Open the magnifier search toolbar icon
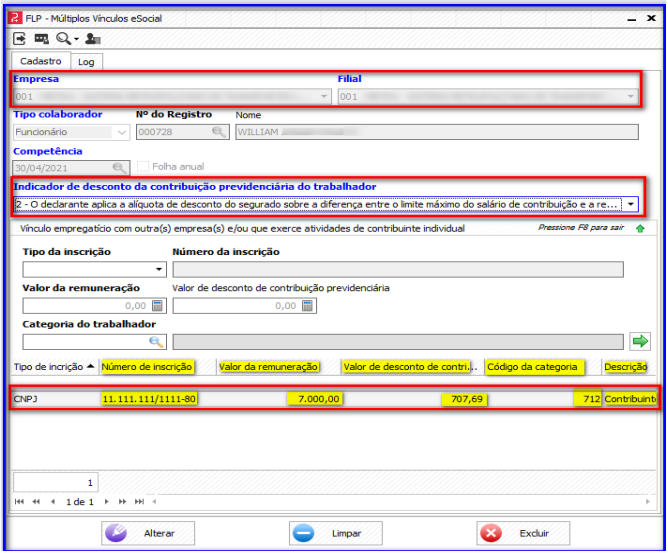 (x=63, y=39)
